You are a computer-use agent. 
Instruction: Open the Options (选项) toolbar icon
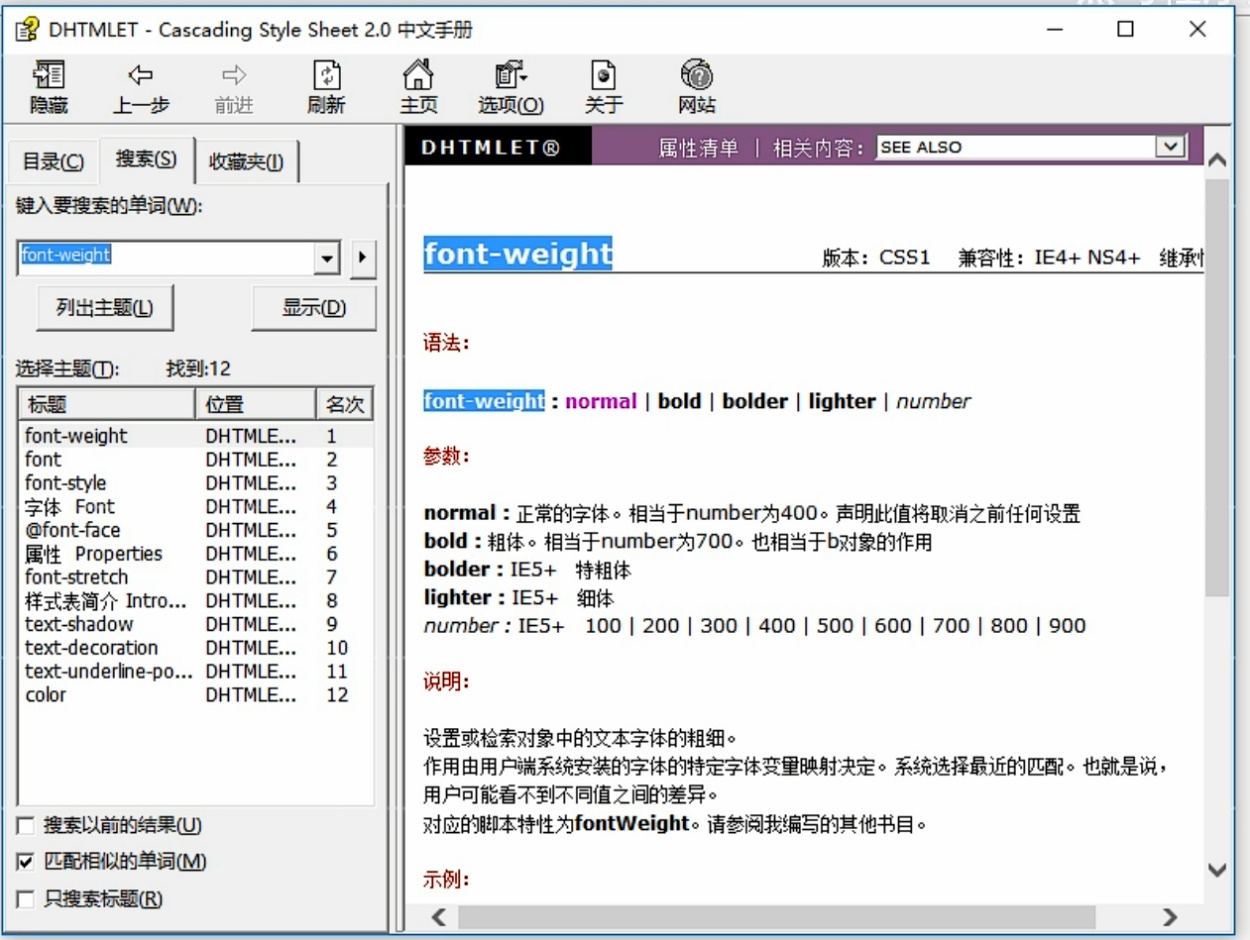(x=511, y=87)
